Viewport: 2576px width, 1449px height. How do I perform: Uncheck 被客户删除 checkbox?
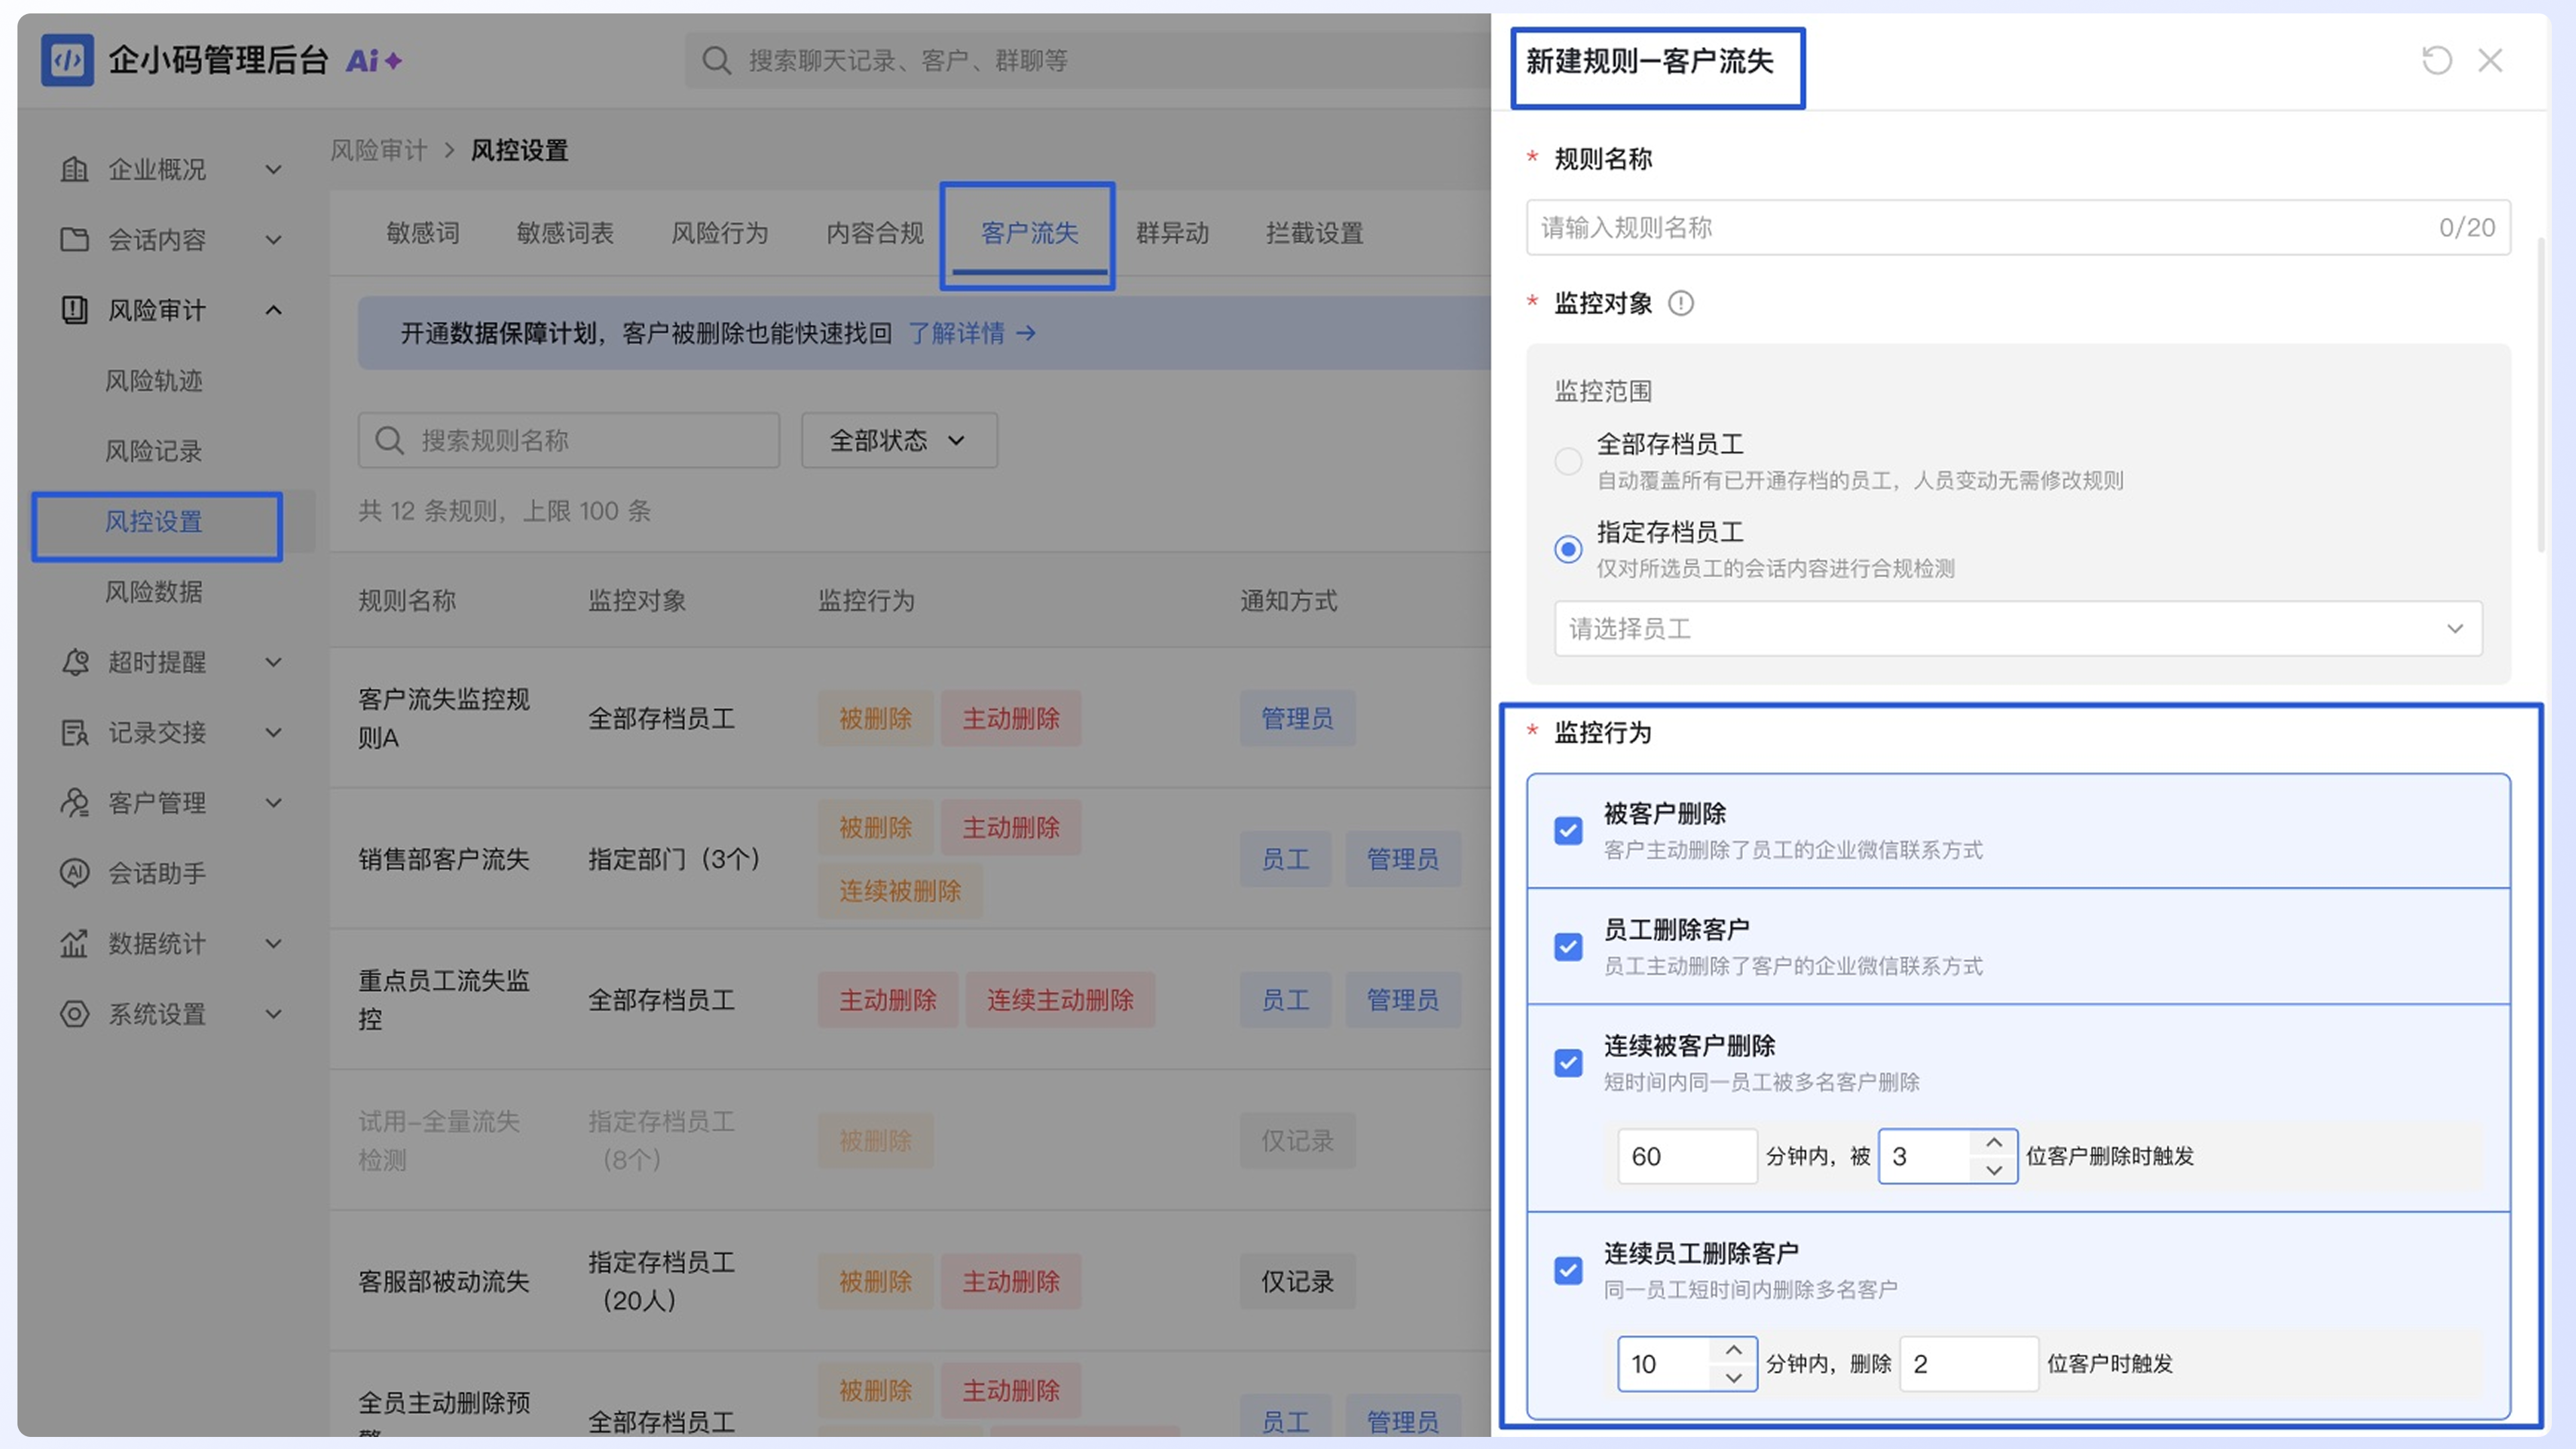click(x=1568, y=830)
